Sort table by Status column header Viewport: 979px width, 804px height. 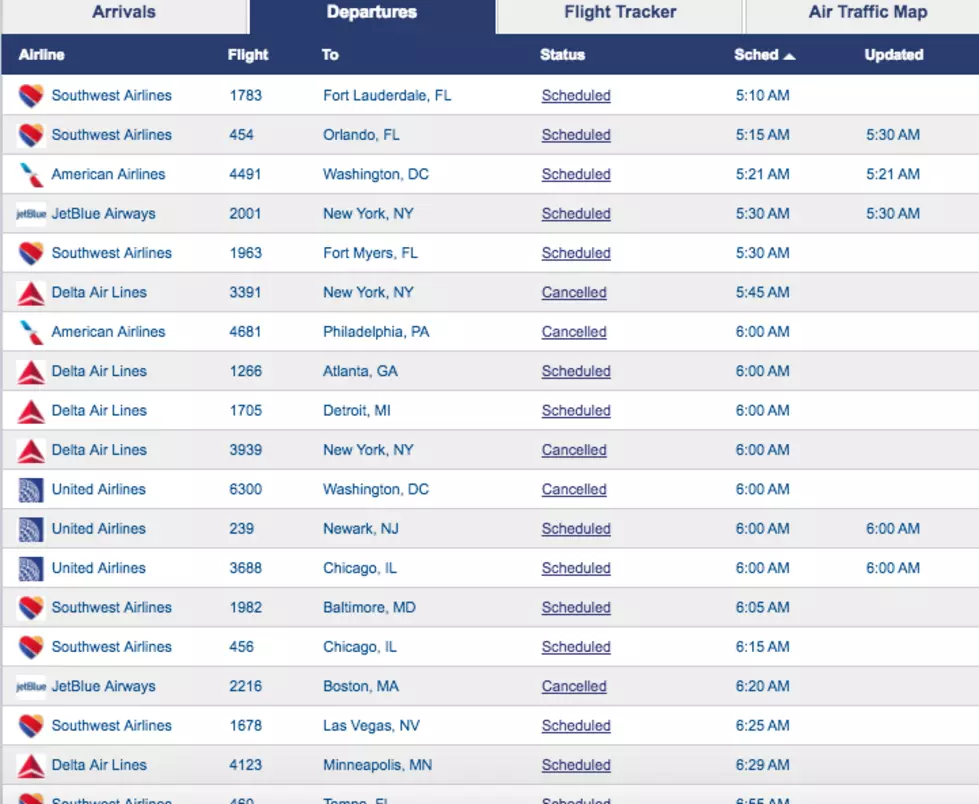562,55
